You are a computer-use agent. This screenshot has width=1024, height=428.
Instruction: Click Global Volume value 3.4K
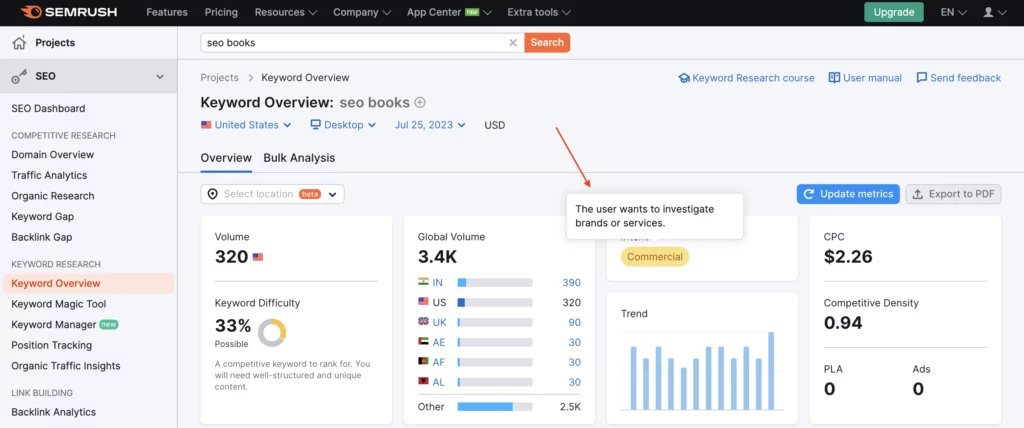(x=438, y=257)
